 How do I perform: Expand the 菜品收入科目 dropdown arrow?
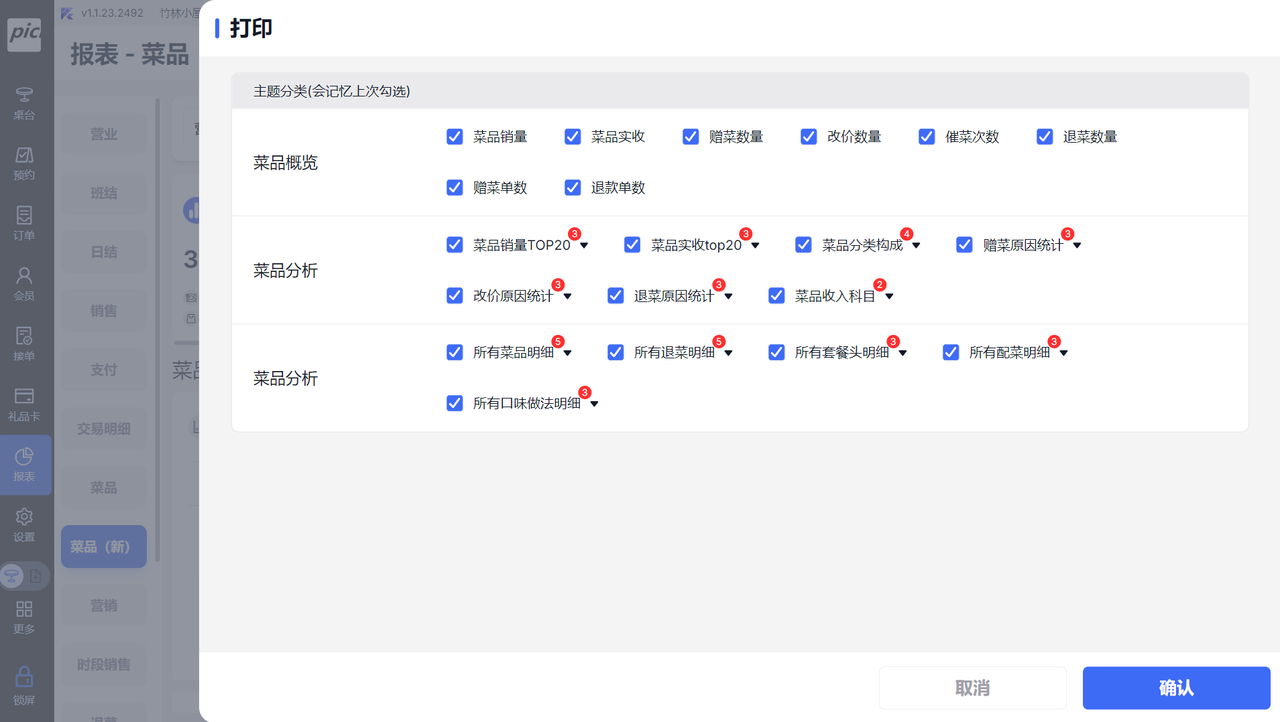tap(889, 297)
